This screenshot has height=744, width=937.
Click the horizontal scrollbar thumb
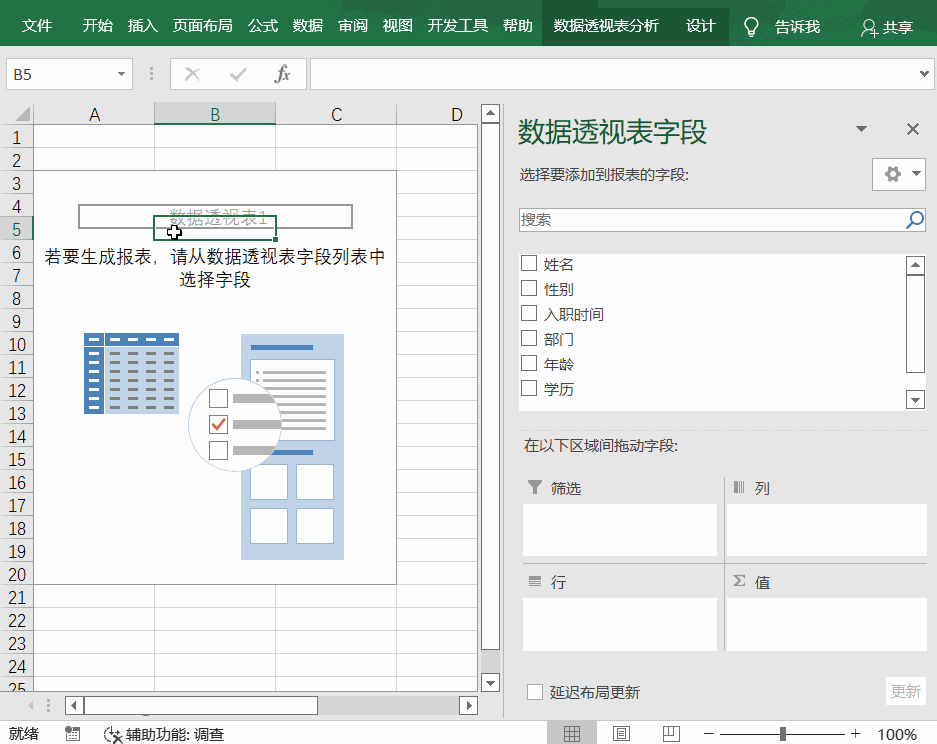pos(201,706)
